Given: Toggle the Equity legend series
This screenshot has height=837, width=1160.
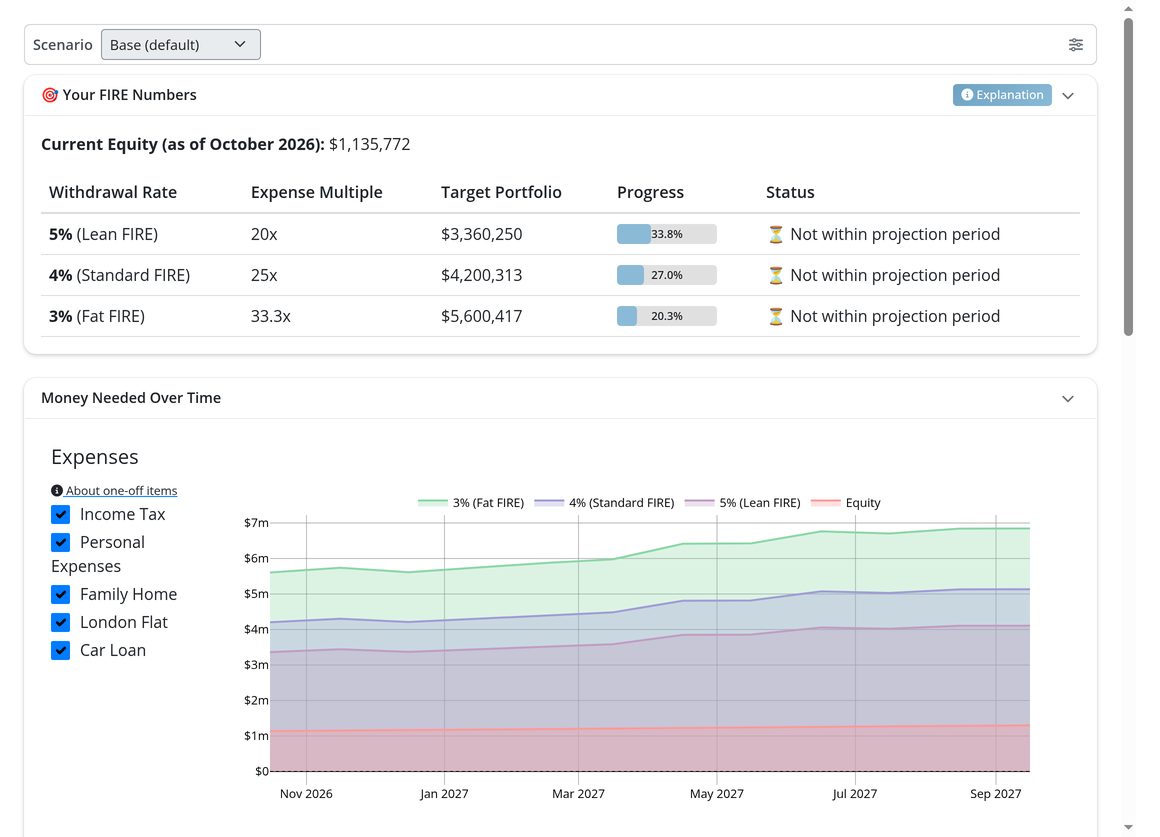Looking at the screenshot, I should pyautogui.click(x=846, y=502).
